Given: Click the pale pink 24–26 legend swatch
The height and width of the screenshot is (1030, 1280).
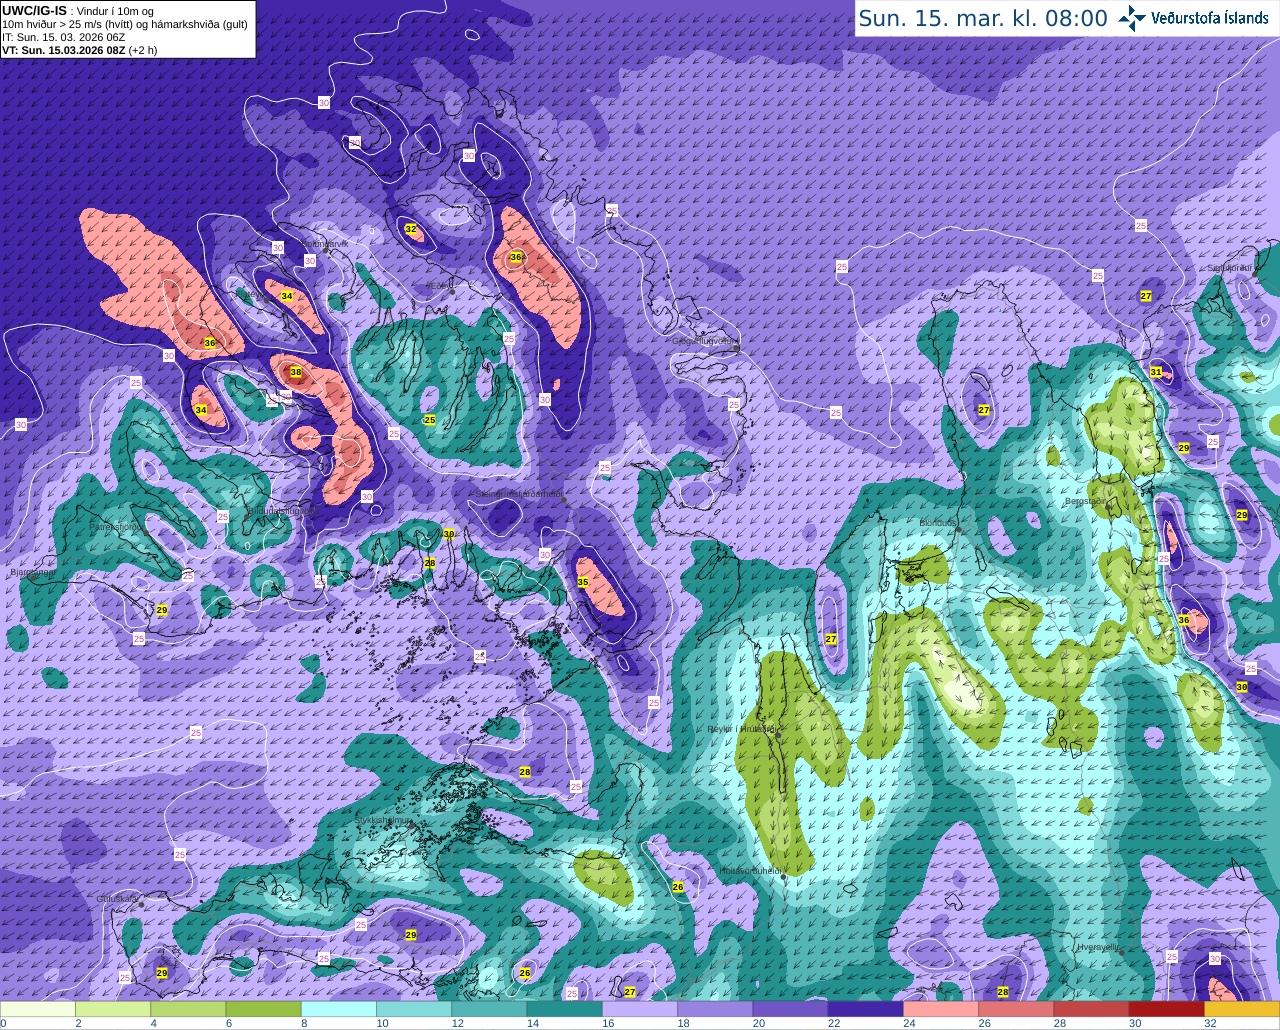Looking at the screenshot, I should pyautogui.click(x=940, y=1009).
